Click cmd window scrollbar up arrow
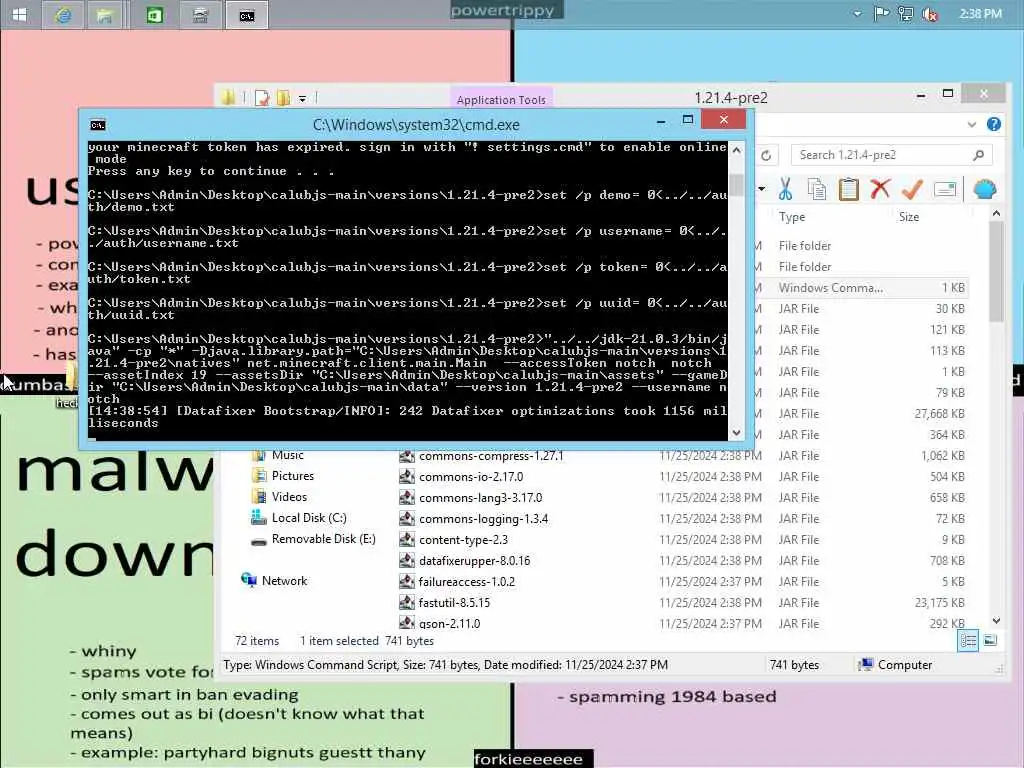 [737, 150]
